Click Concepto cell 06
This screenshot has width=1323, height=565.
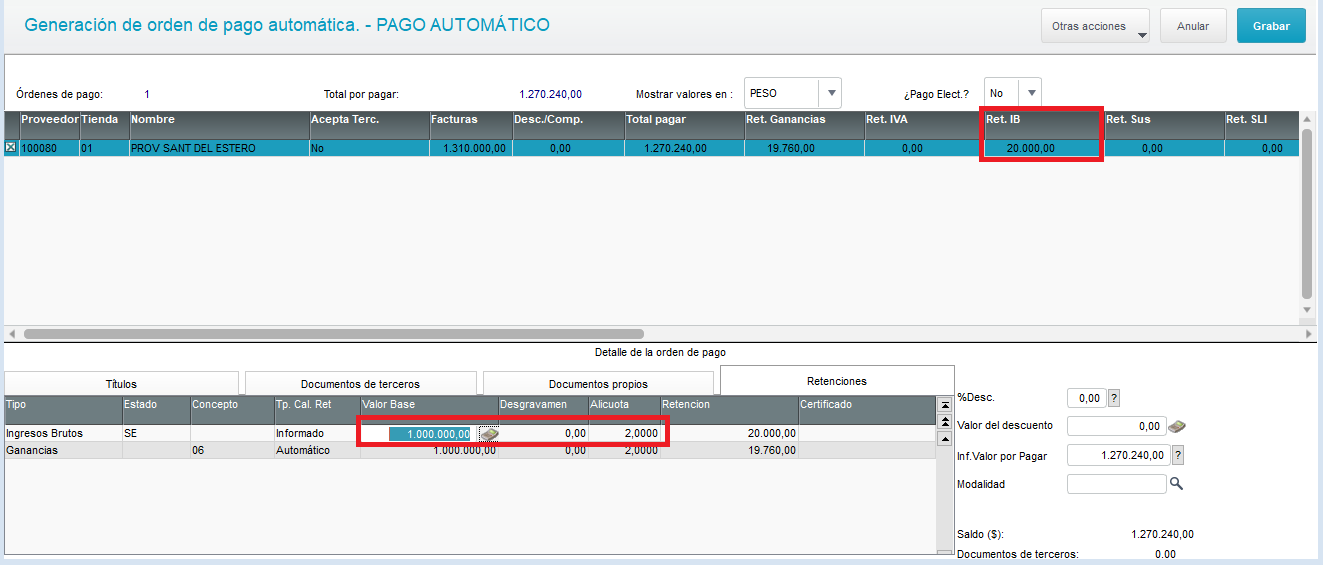click(x=231, y=450)
